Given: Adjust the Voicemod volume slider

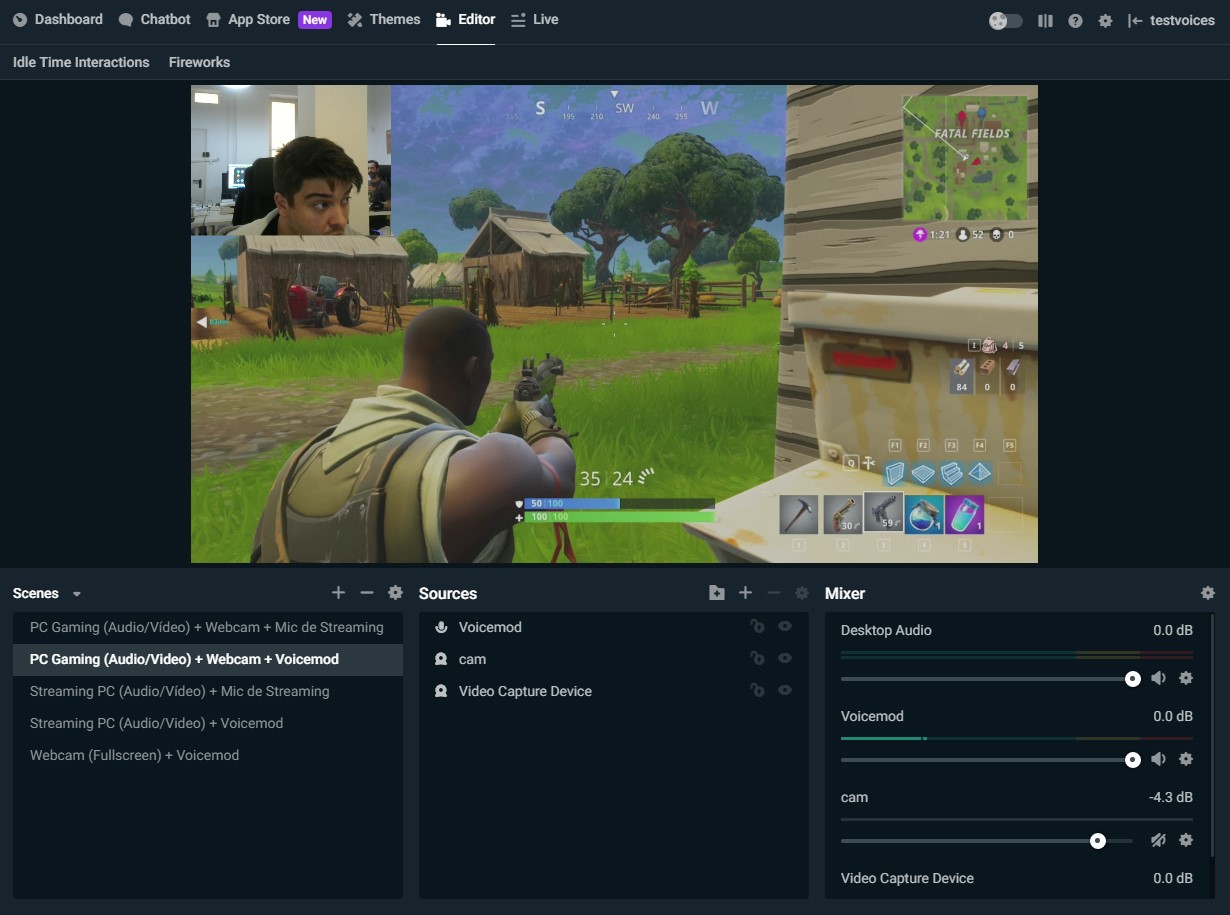Looking at the screenshot, I should (x=987, y=759).
